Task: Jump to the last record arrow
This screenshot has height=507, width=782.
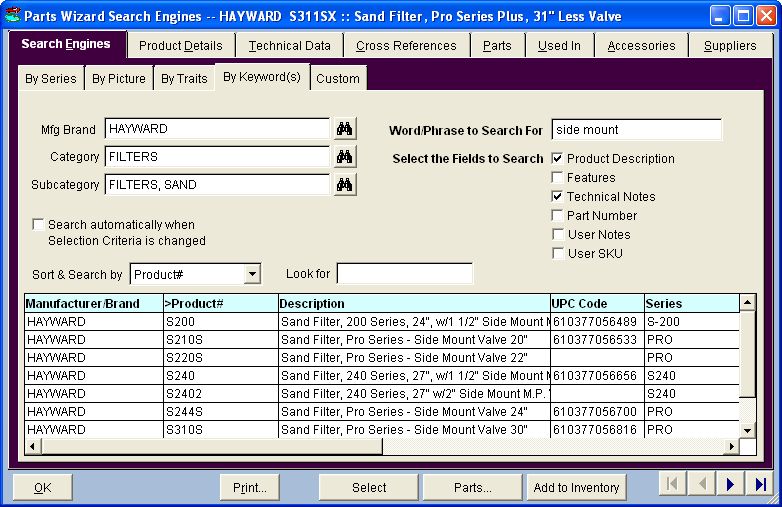Action: click(x=761, y=484)
